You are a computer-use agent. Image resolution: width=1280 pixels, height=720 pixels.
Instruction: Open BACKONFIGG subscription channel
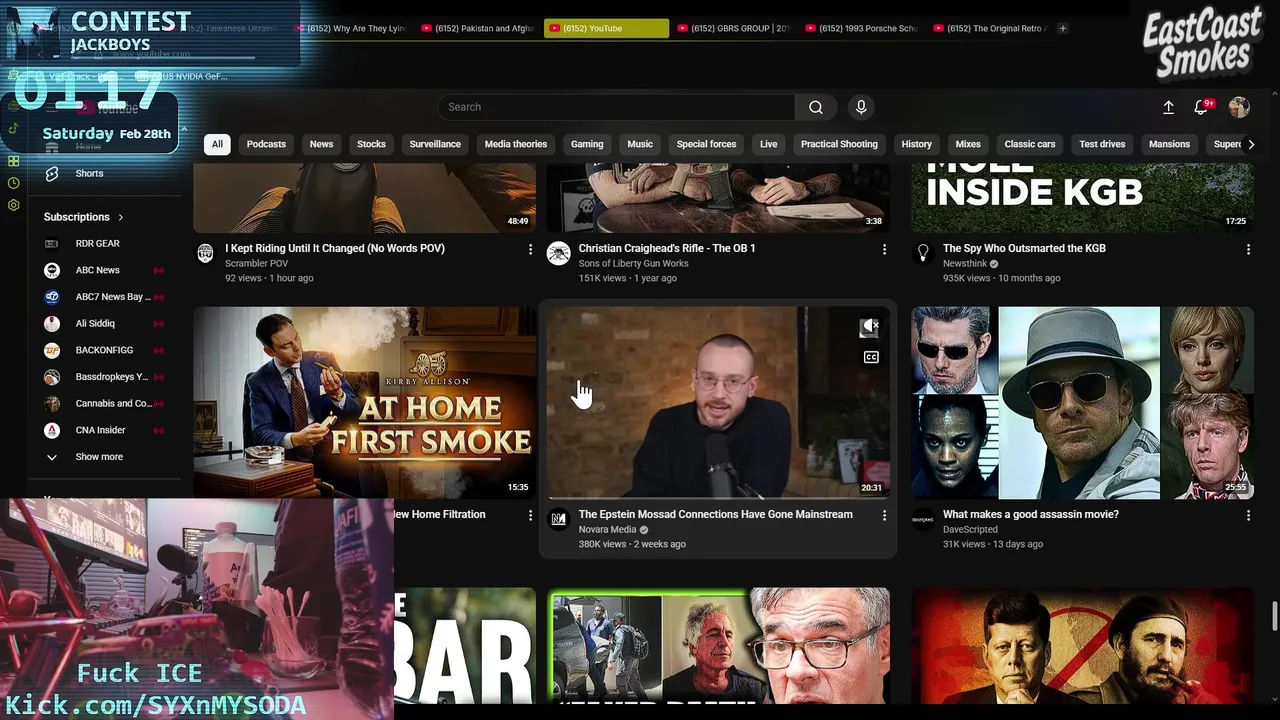pos(104,350)
